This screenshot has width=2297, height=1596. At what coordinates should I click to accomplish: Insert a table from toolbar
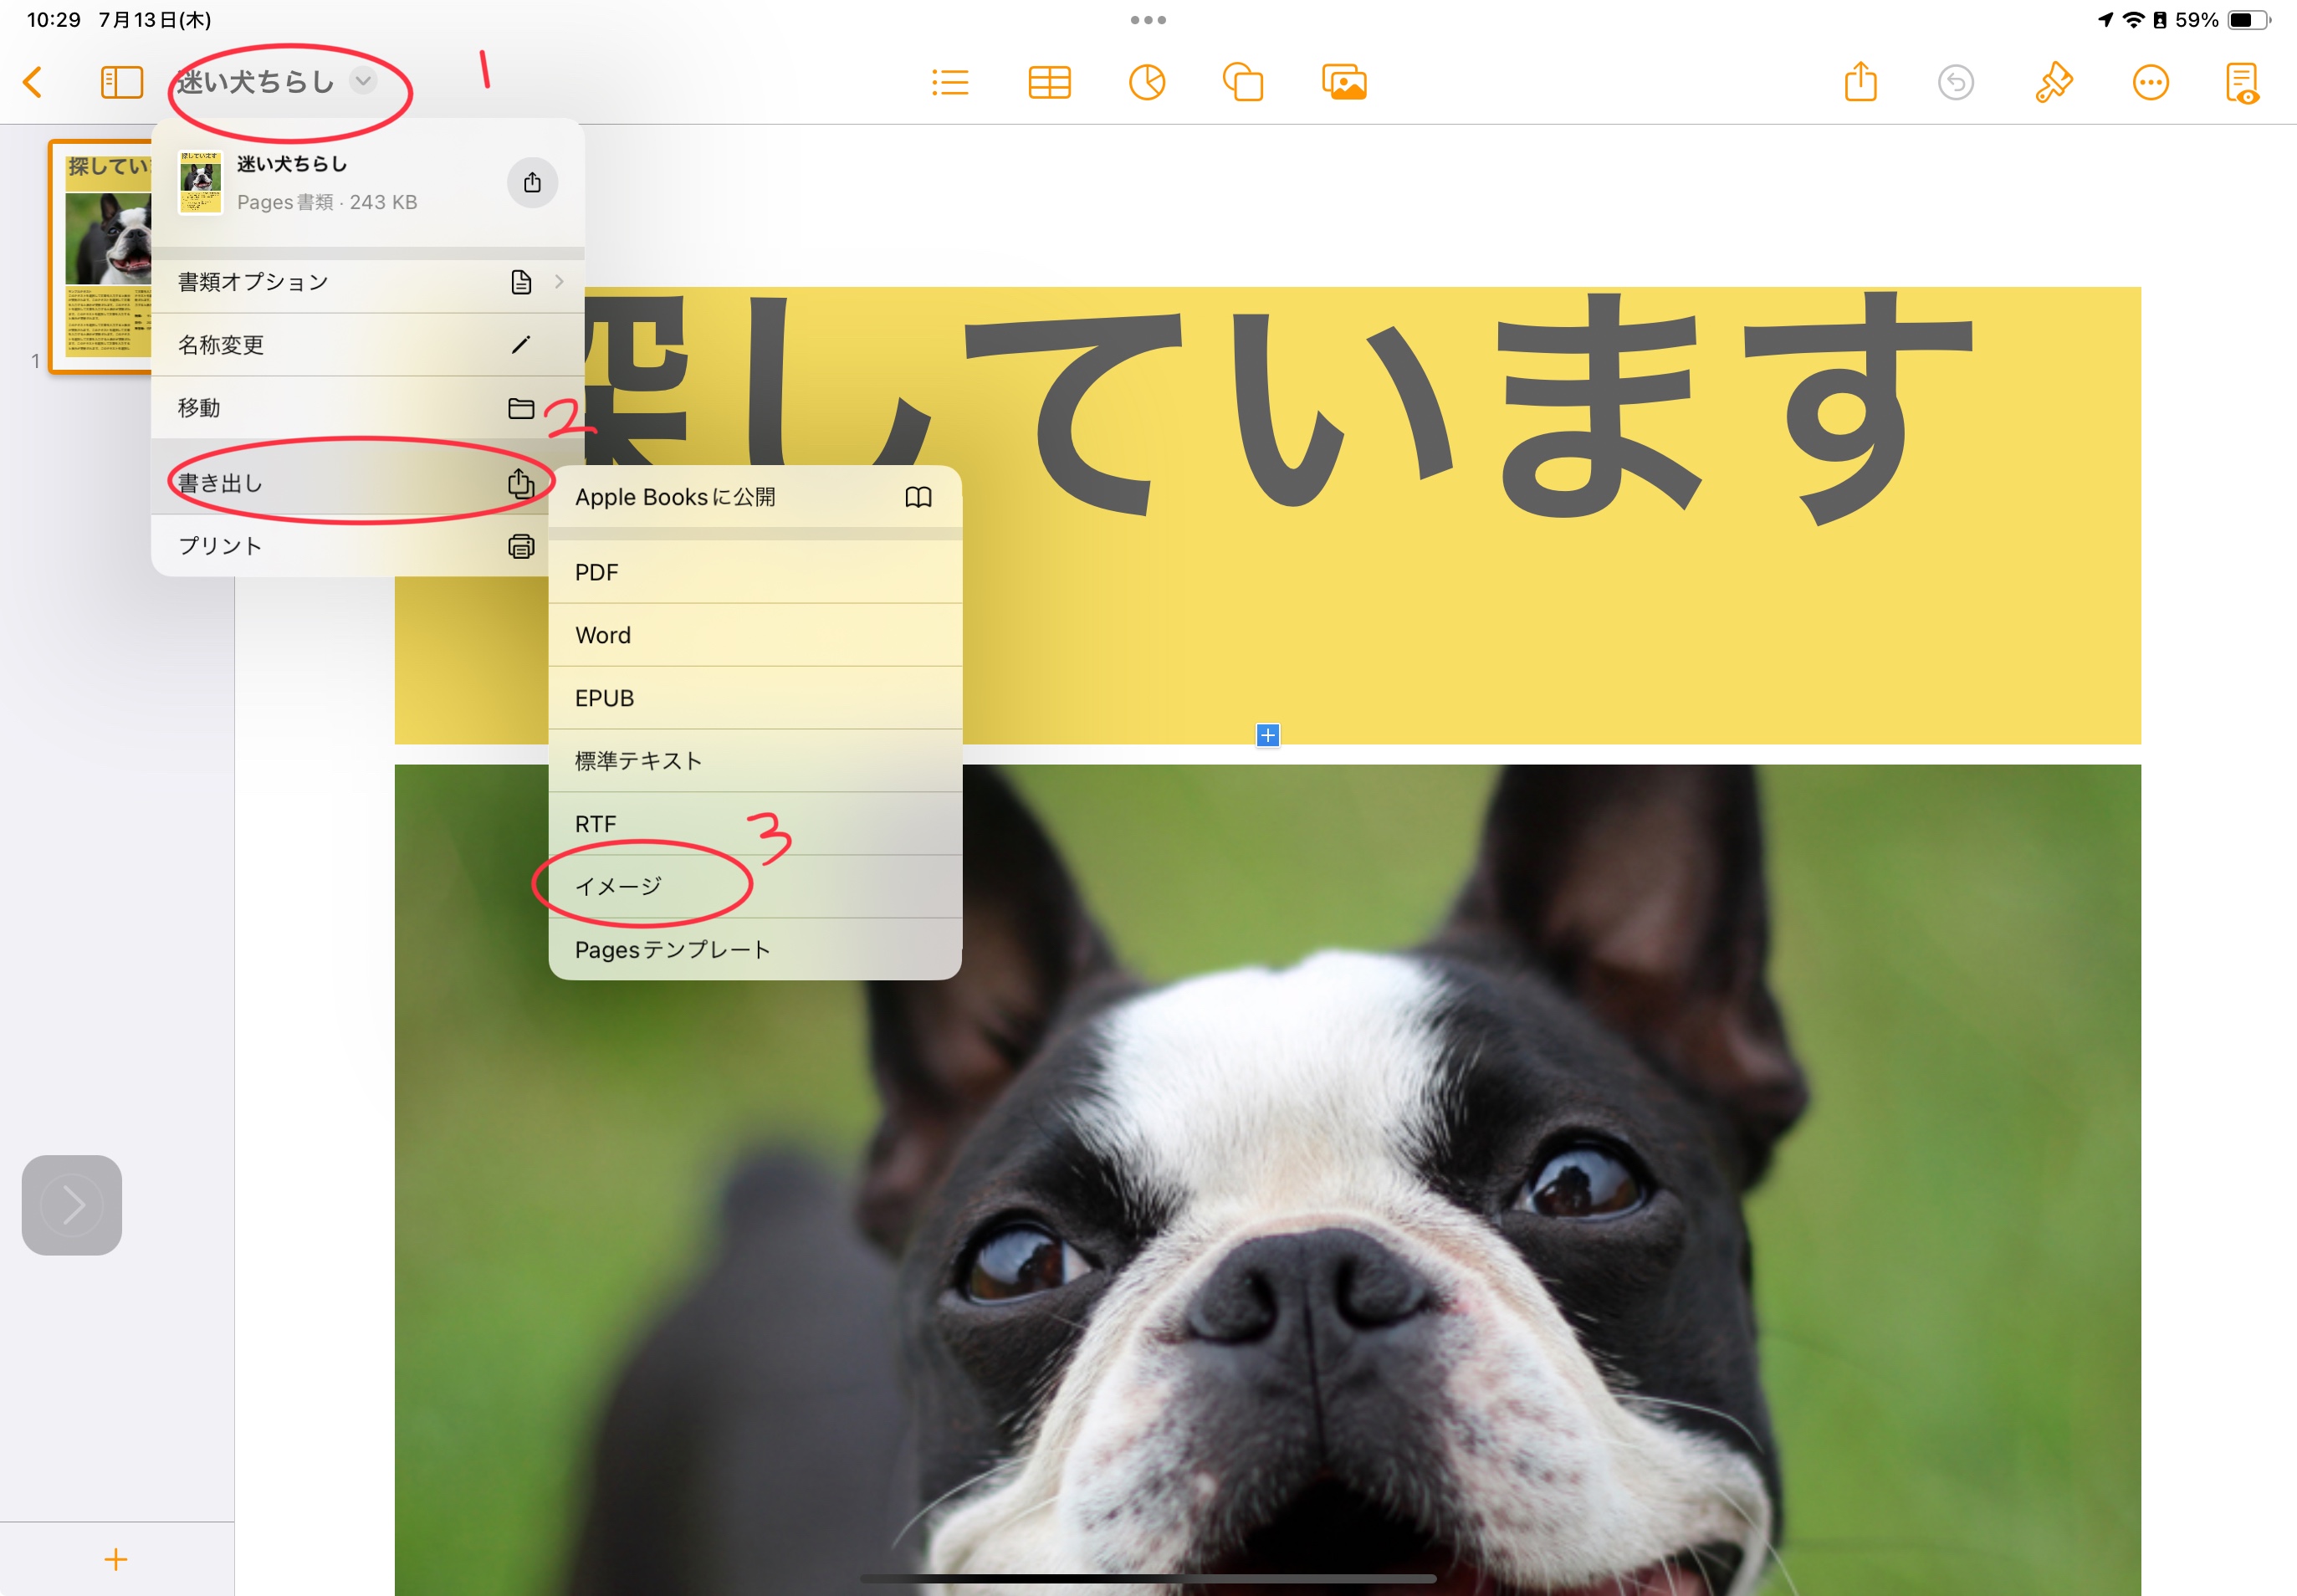click(1049, 82)
